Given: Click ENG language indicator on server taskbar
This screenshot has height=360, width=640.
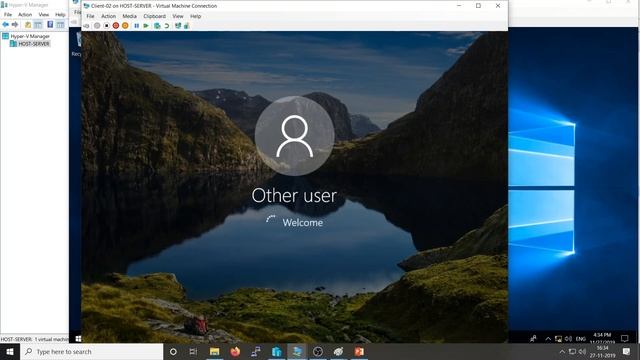Looking at the screenshot, I should point(581,339).
